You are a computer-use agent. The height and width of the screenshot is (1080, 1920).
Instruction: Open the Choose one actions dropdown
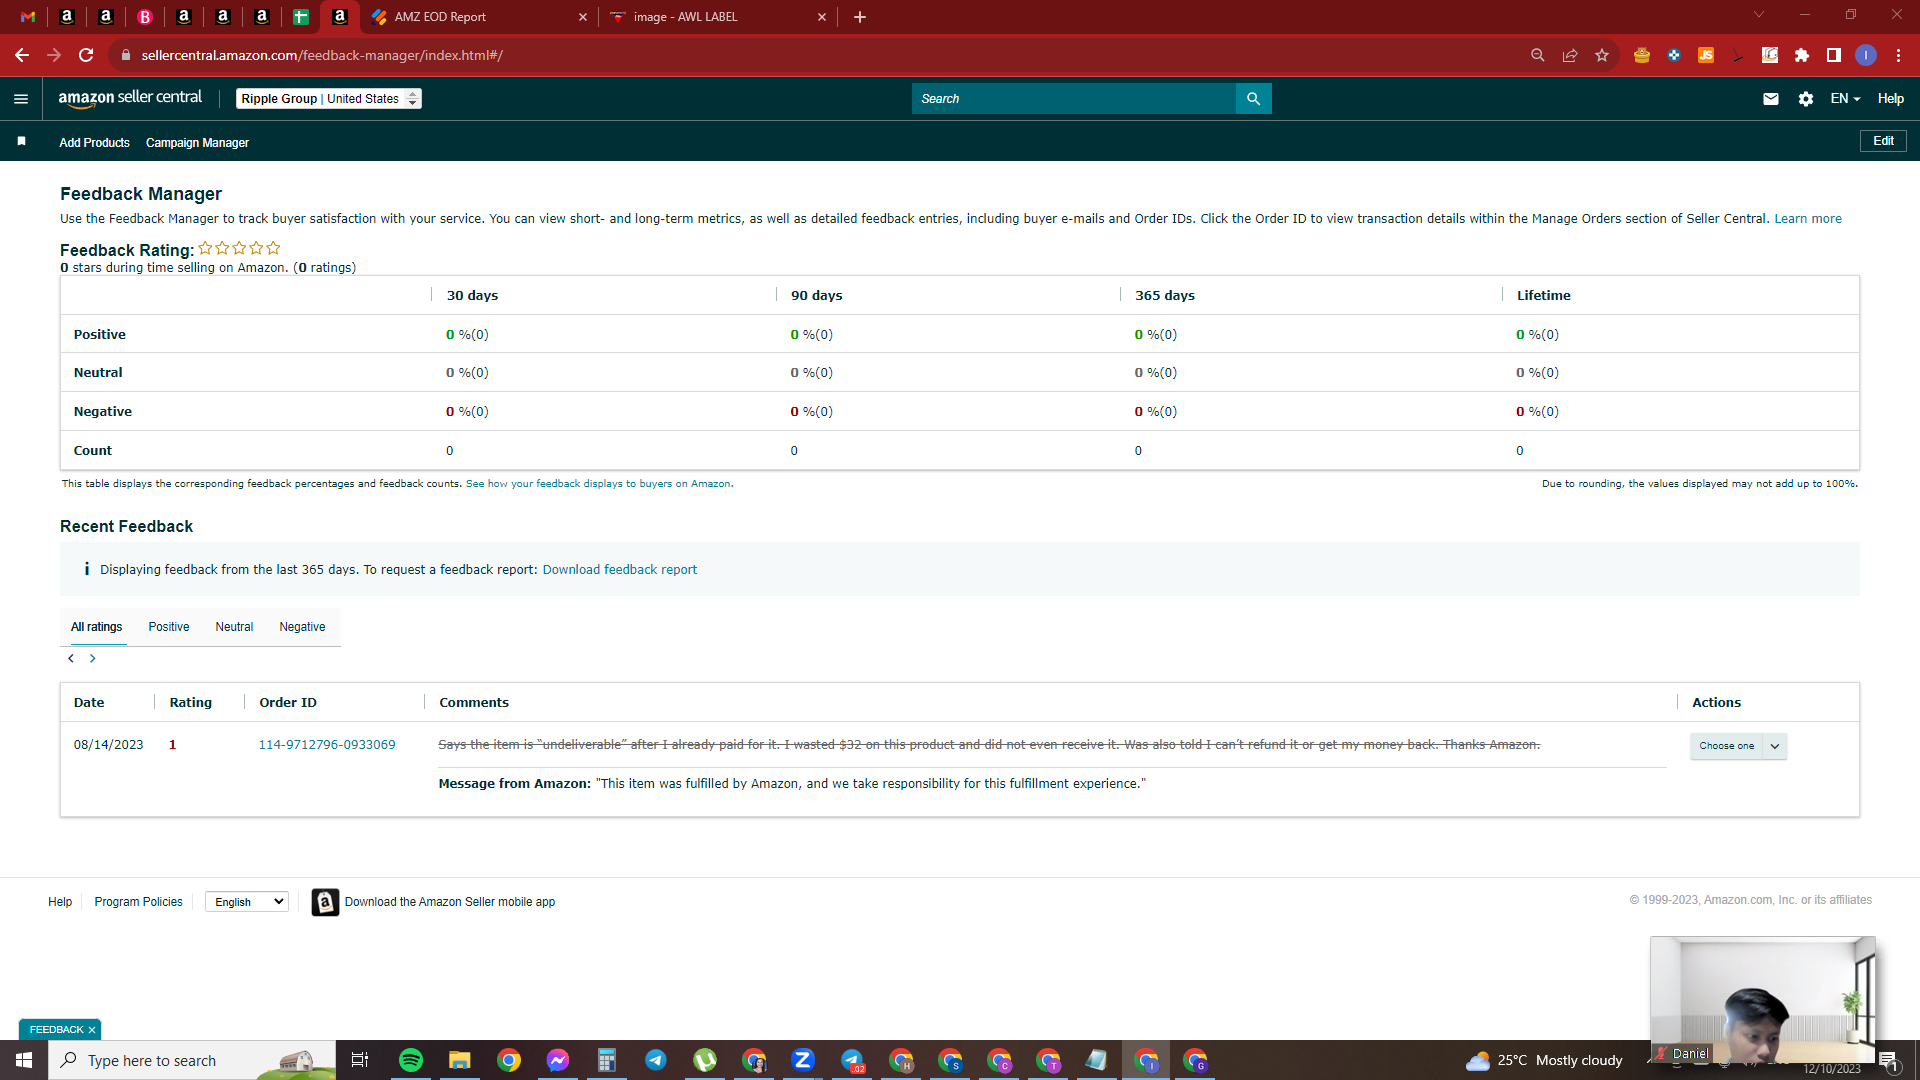coord(1738,746)
